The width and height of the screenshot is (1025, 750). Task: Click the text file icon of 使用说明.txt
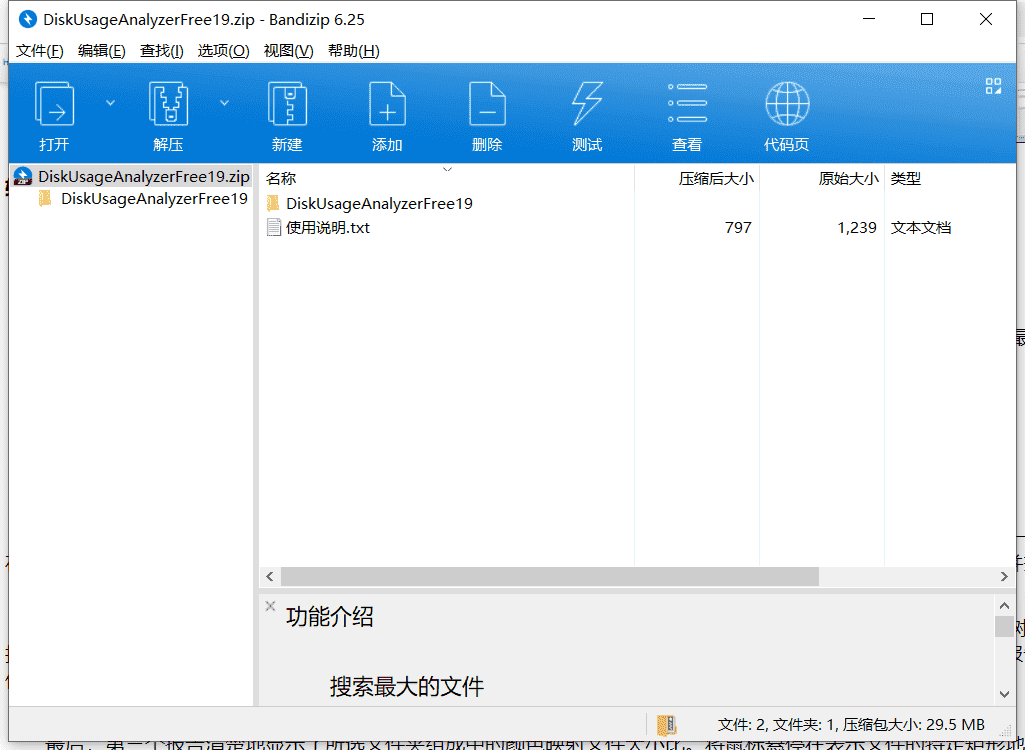click(x=274, y=228)
